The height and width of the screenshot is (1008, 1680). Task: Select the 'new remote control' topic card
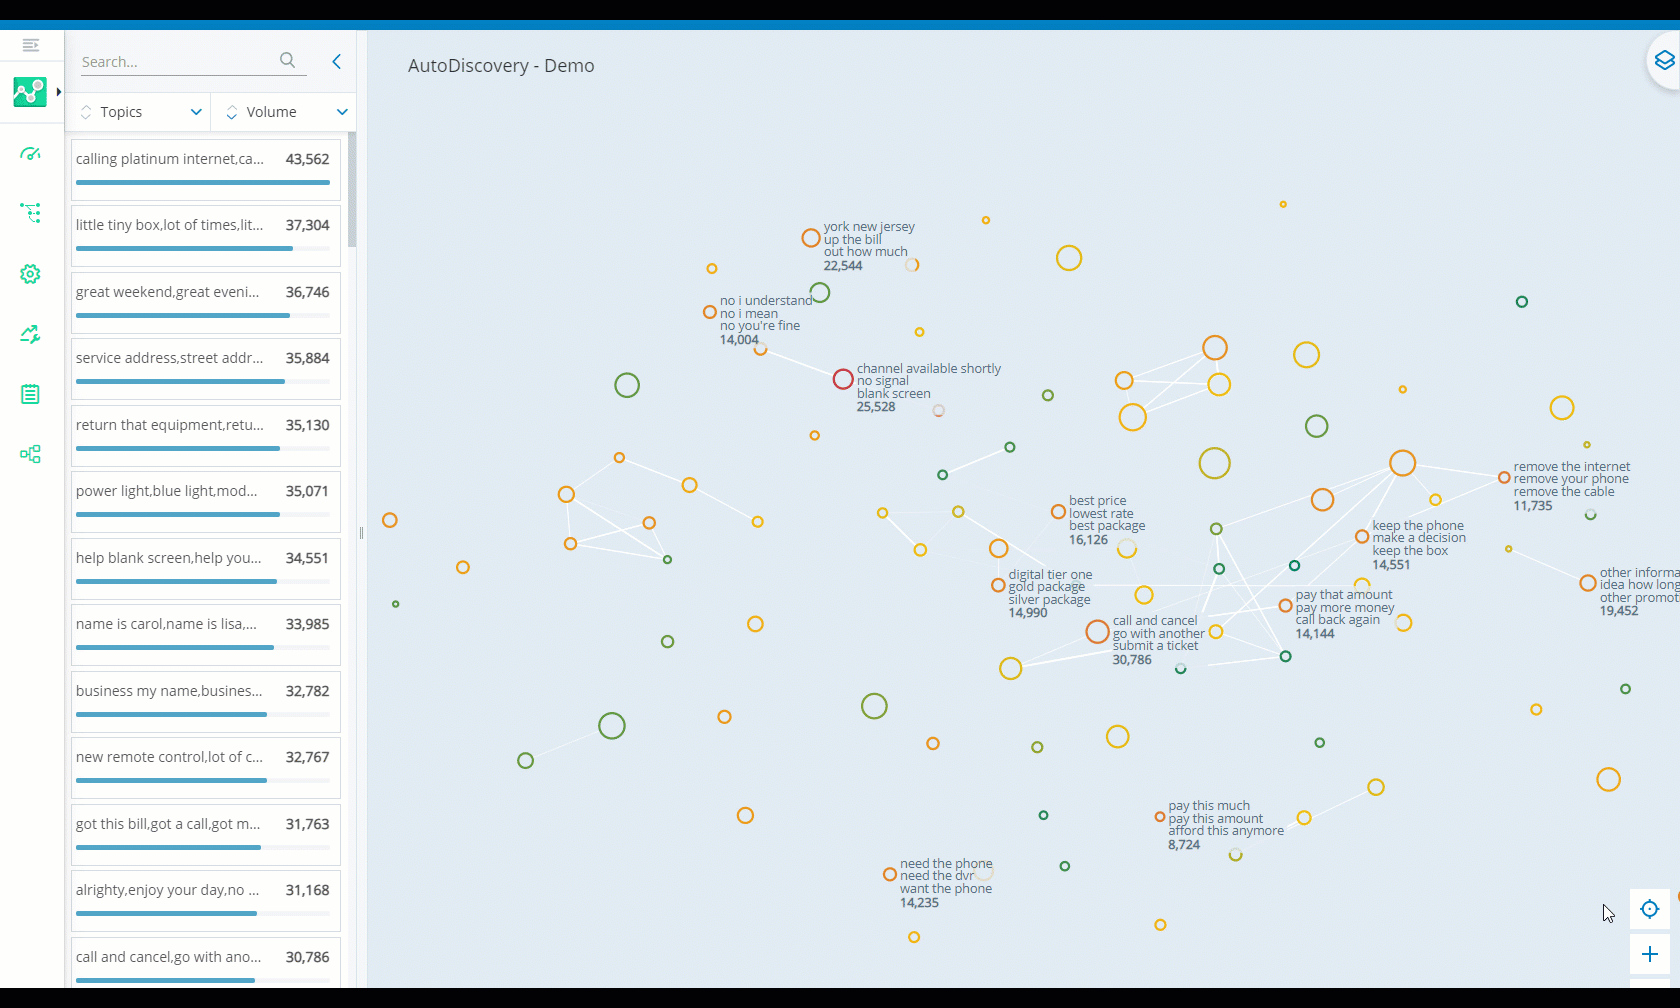click(206, 768)
